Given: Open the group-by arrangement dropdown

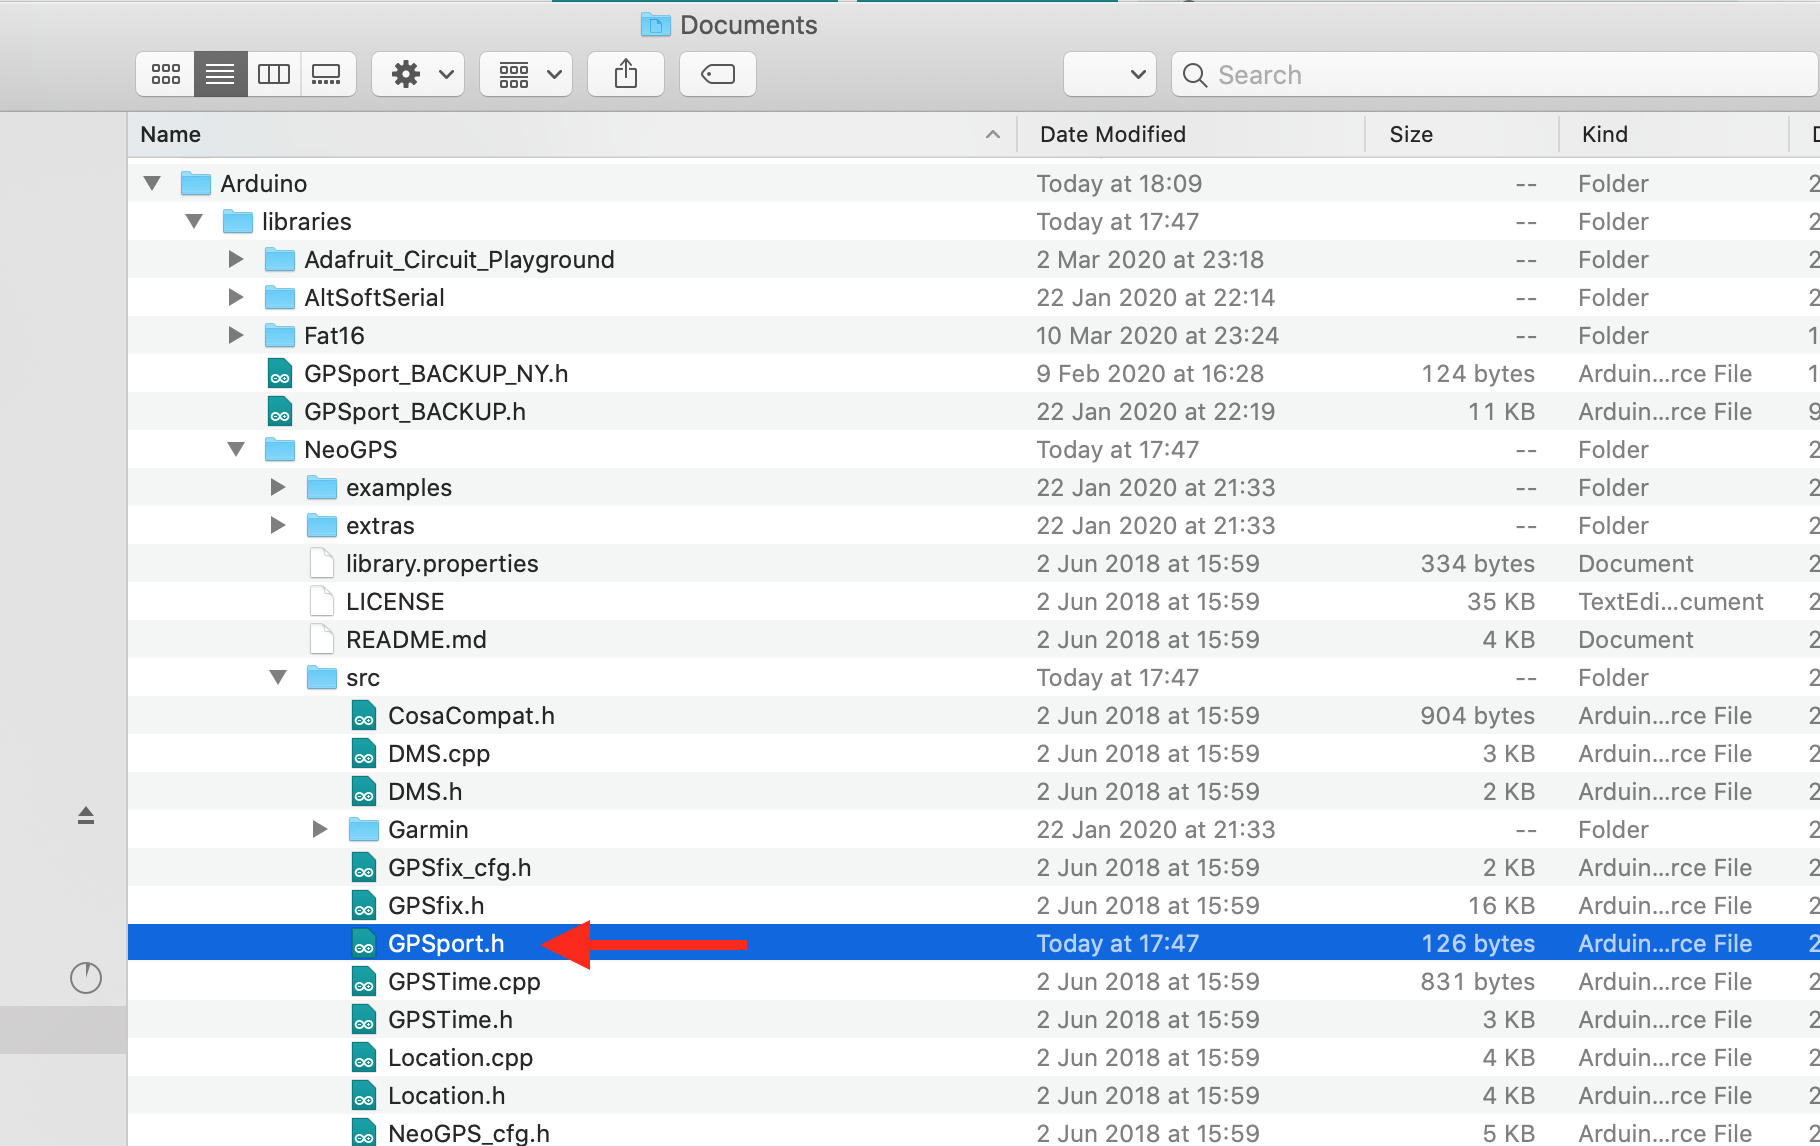Looking at the screenshot, I should coord(526,75).
